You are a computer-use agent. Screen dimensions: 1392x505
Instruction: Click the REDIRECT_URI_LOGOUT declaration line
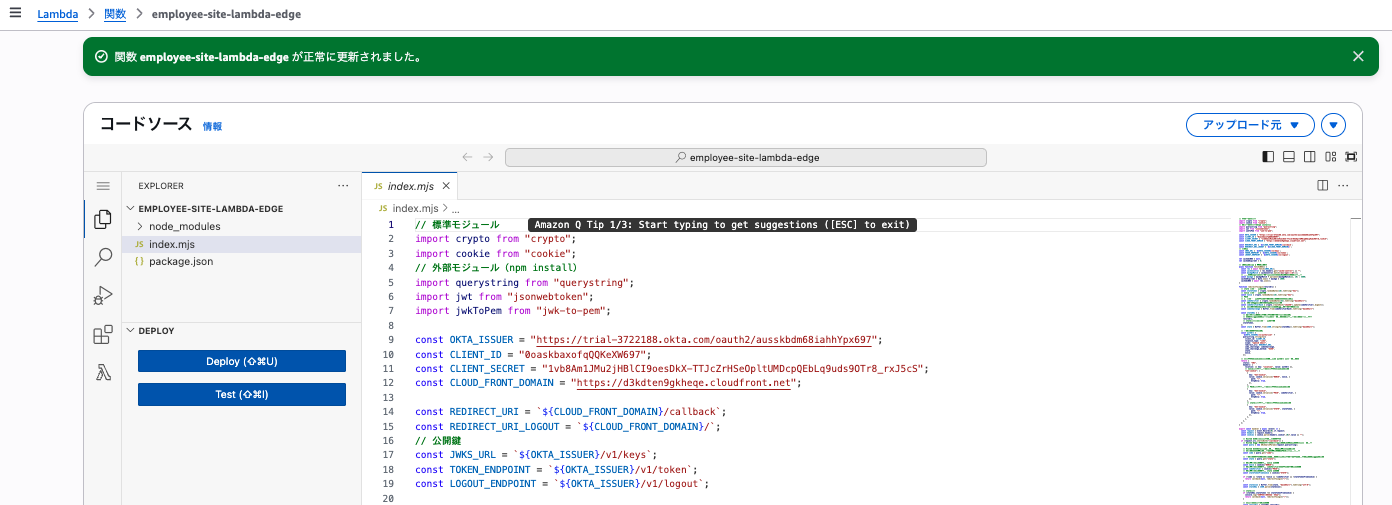(x=568, y=426)
